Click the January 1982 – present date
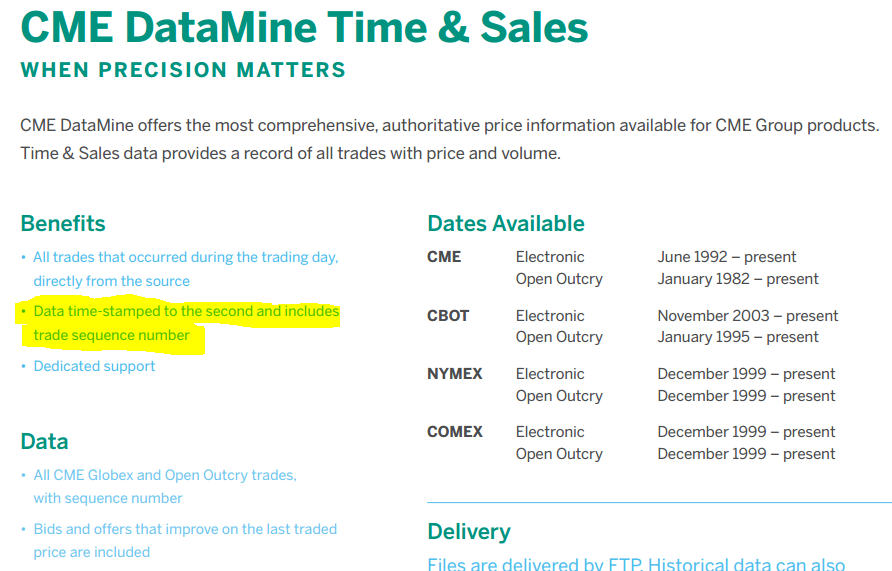The width and height of the screenshot is (892, 571). coord(738,279)
